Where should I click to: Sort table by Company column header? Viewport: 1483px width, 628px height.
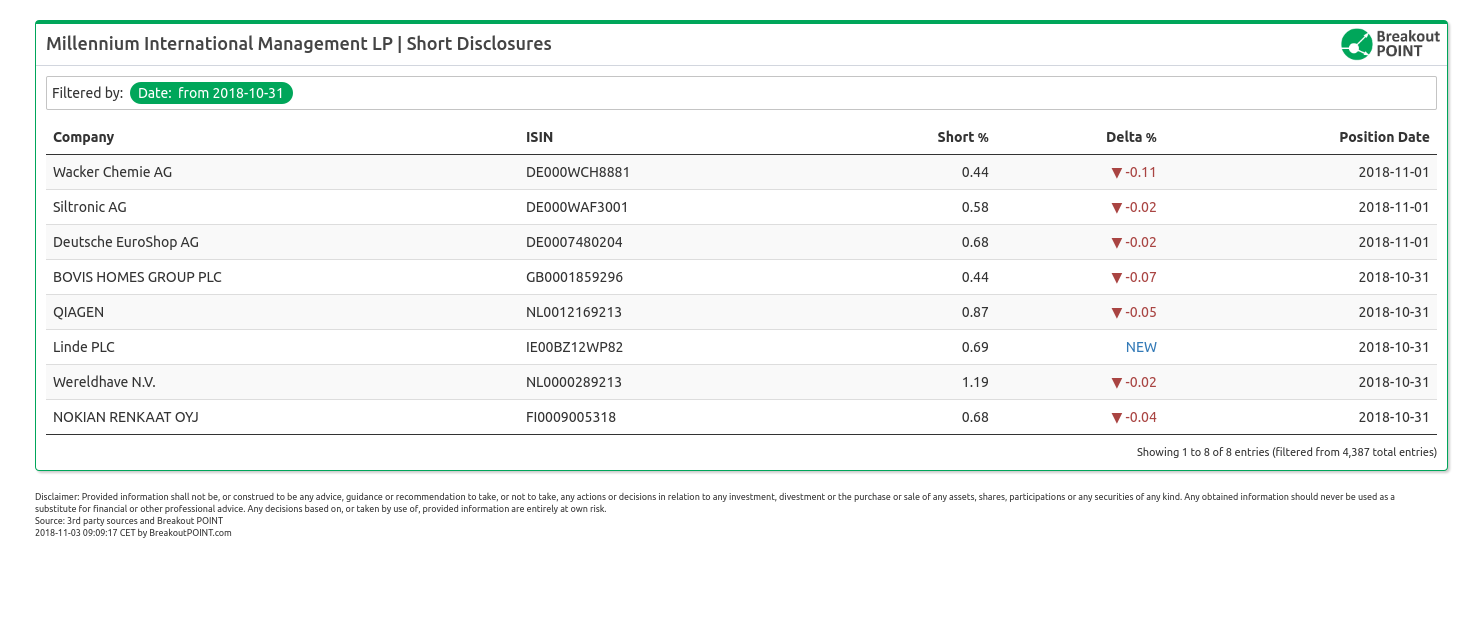click(x=84, y=137)
